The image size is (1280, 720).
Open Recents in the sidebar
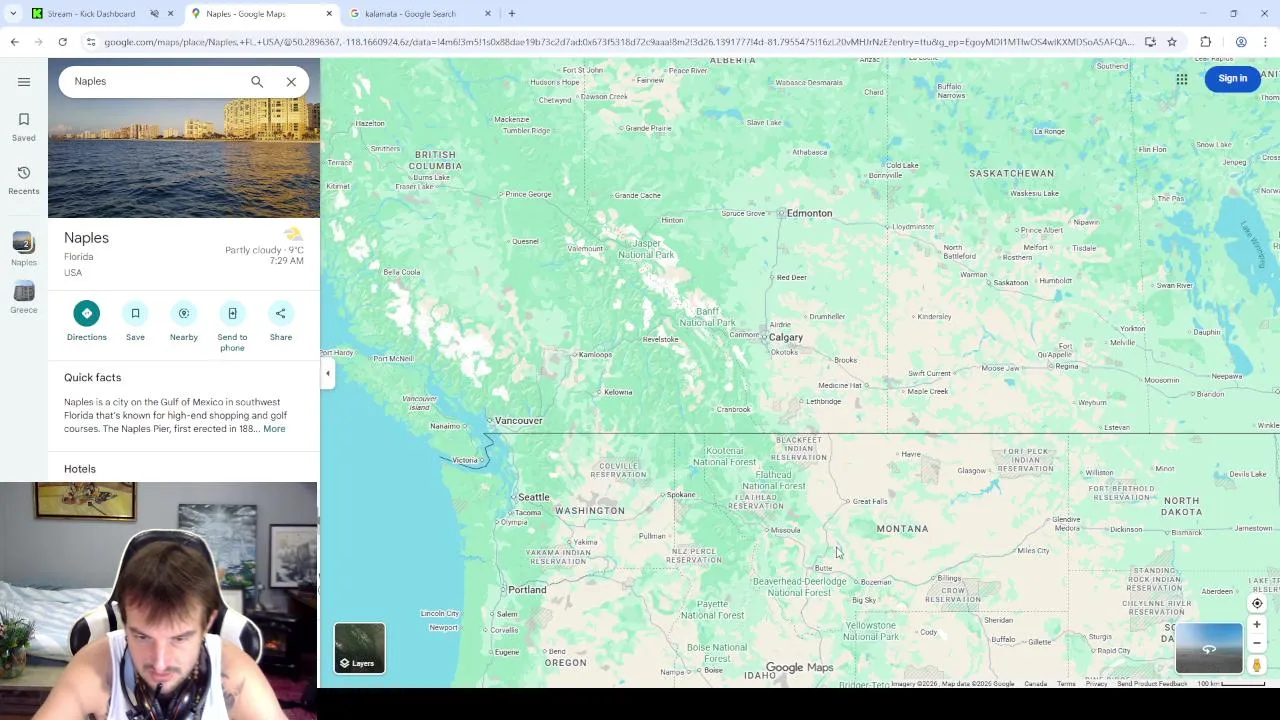pyautogui.click(x=24, y=180)
